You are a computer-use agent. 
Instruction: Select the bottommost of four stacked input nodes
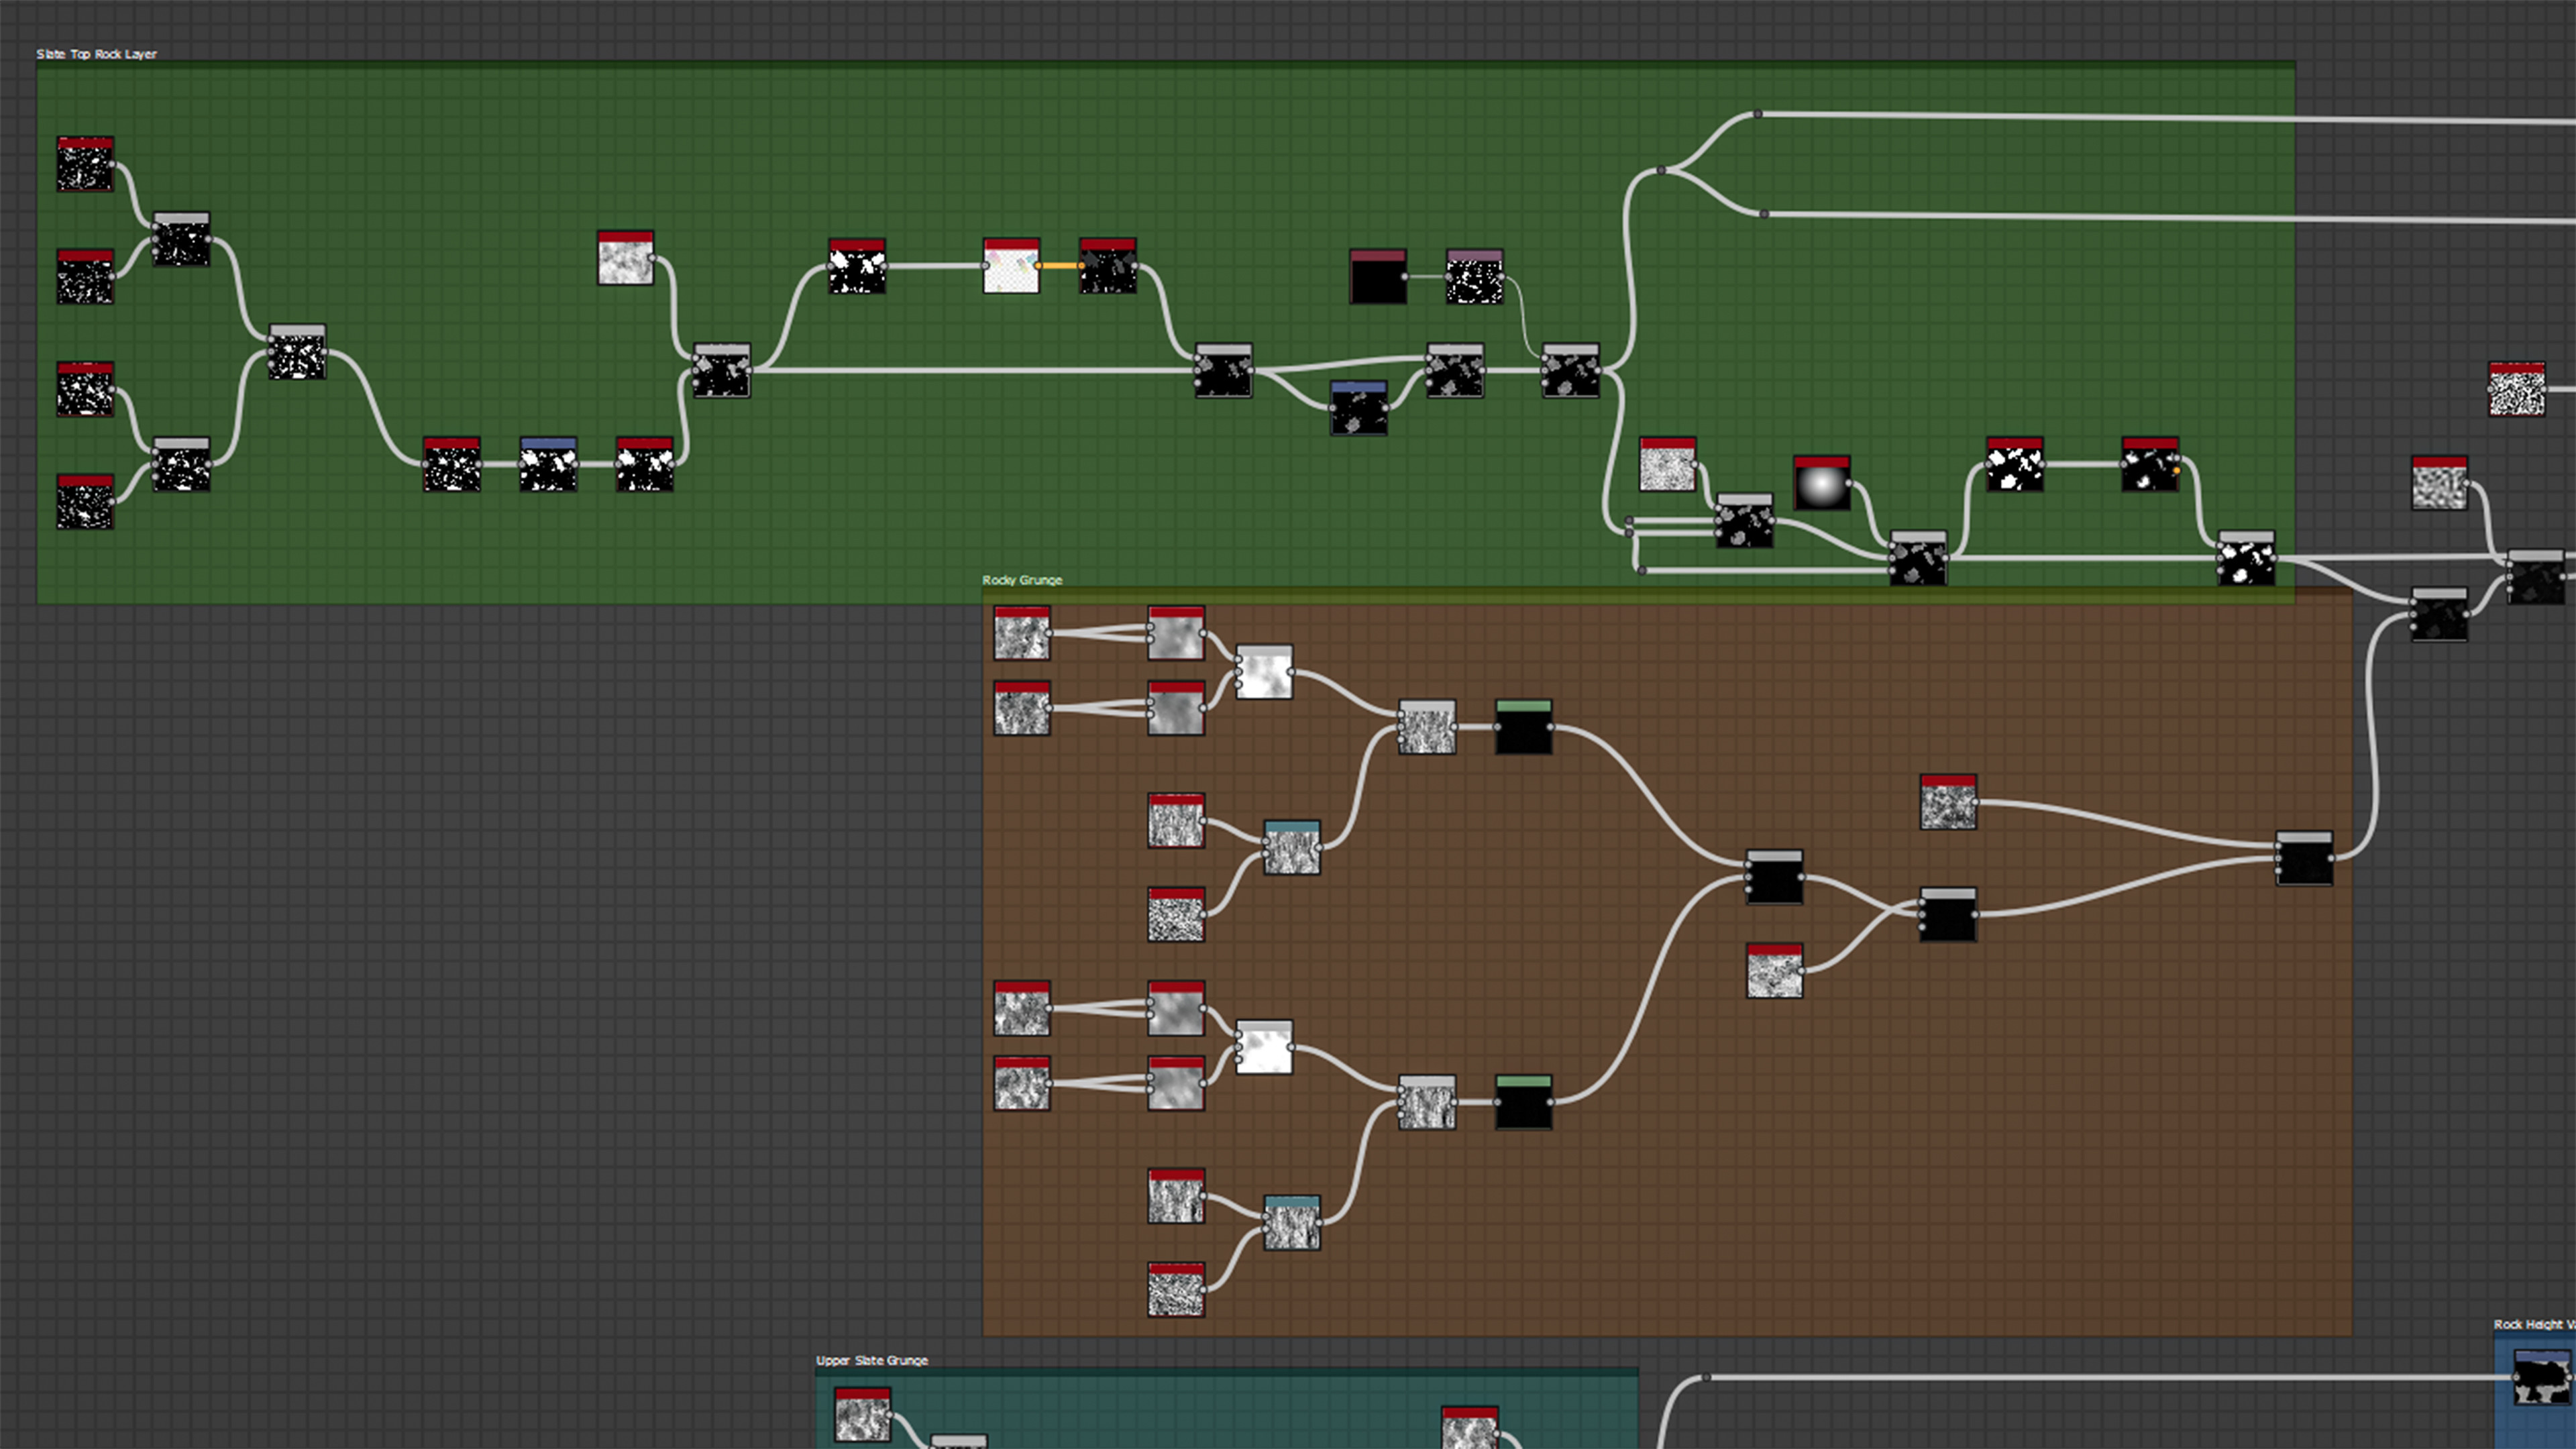coord(85,502)
